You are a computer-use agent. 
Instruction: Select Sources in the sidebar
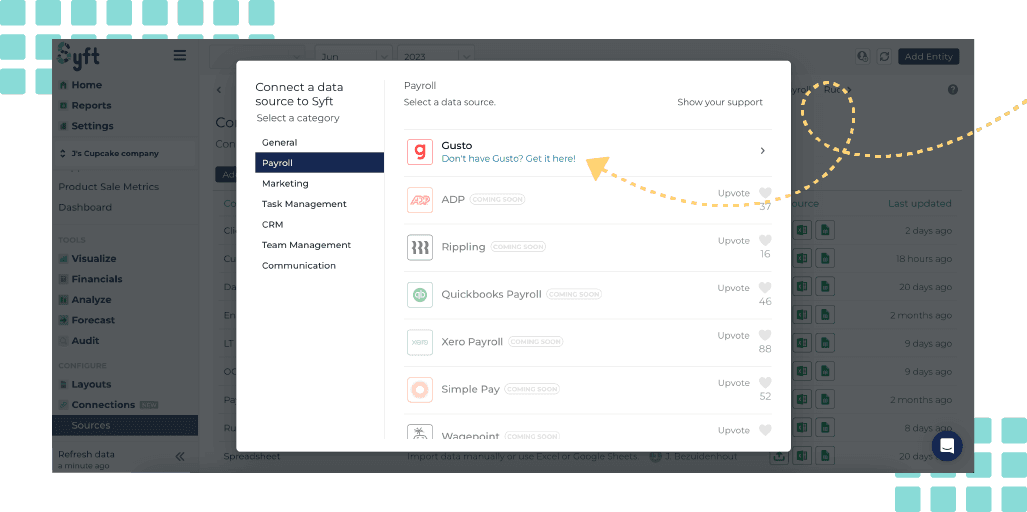(125, 426)
